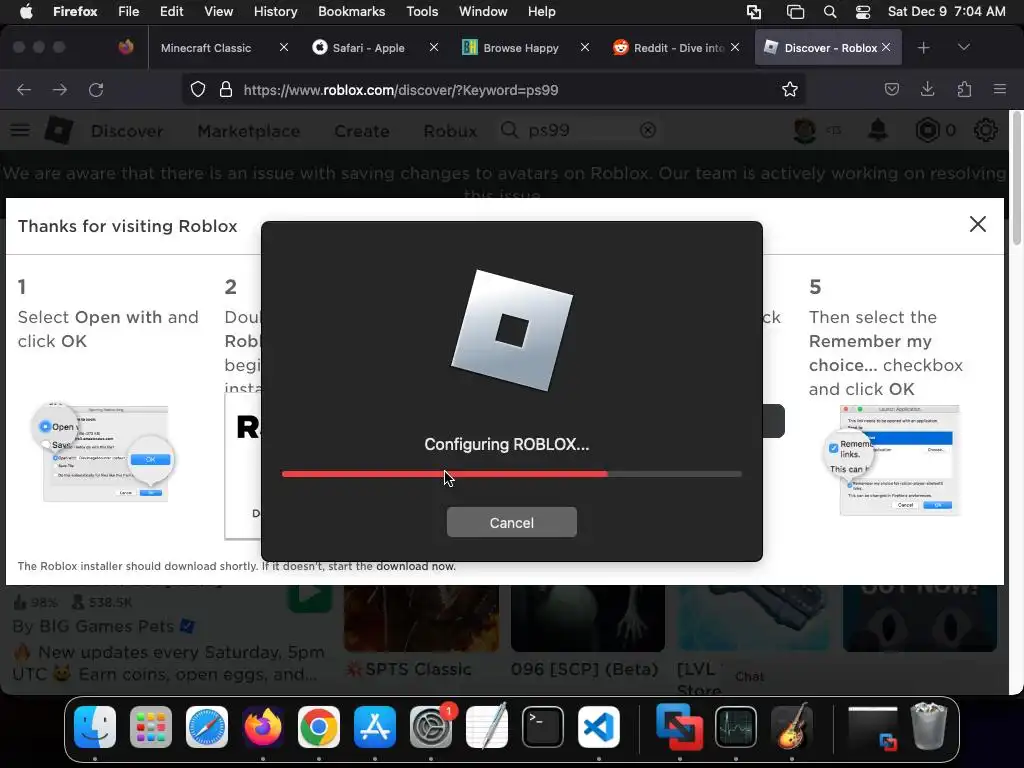The height and width of the screenshot is (768, 1024).
Task: Click the 'download now' link
Action: click(415, 566)
